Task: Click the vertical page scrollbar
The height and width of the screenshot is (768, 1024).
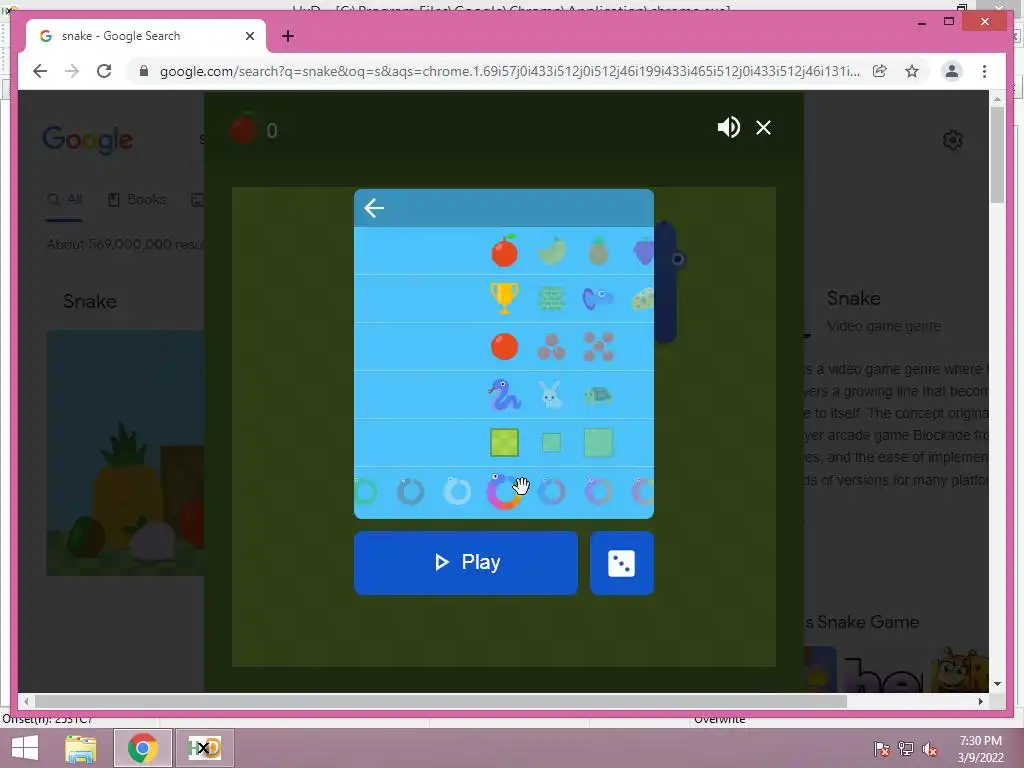Action: click(x=997, y=157)
